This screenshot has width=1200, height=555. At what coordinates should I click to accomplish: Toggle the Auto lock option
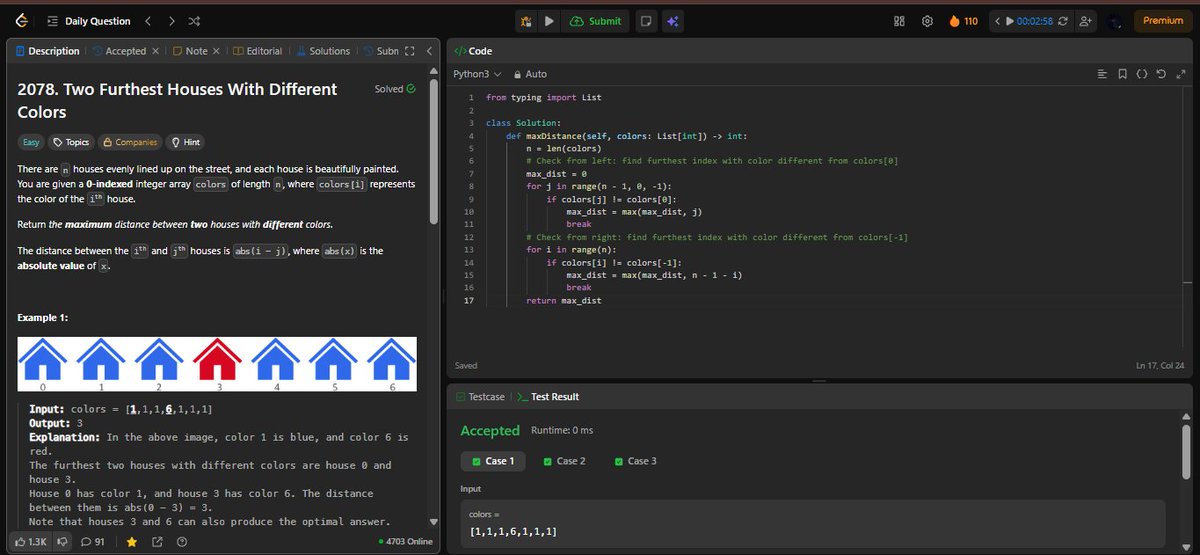[x=530, y=74]
